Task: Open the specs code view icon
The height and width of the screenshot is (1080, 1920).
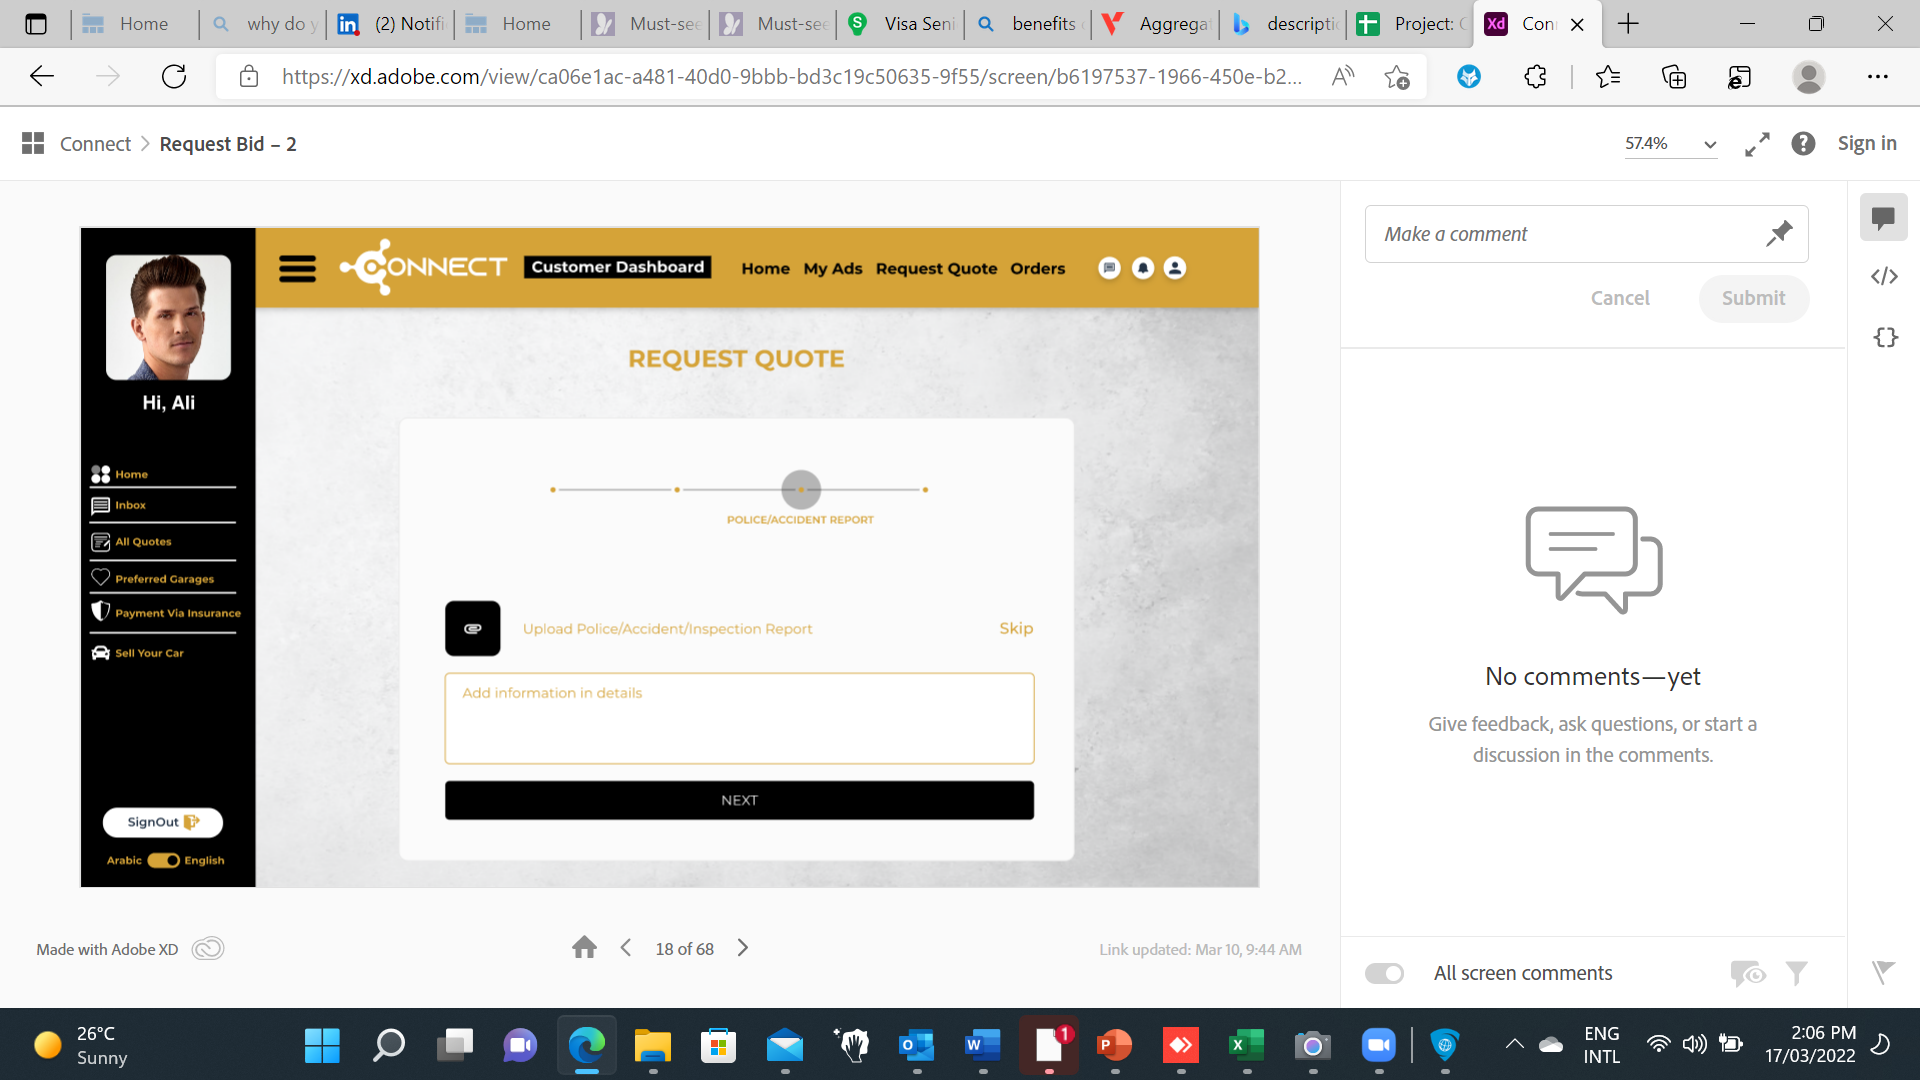Action: click(x=1884, y=277)
